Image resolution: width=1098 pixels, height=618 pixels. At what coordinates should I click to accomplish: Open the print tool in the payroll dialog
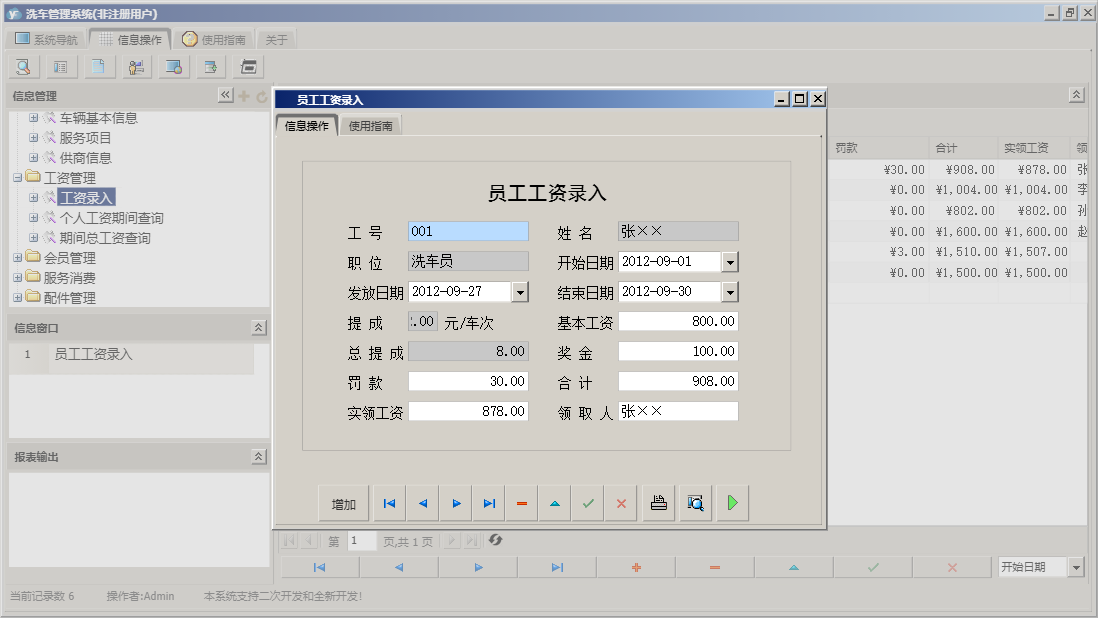coord(658,503)
